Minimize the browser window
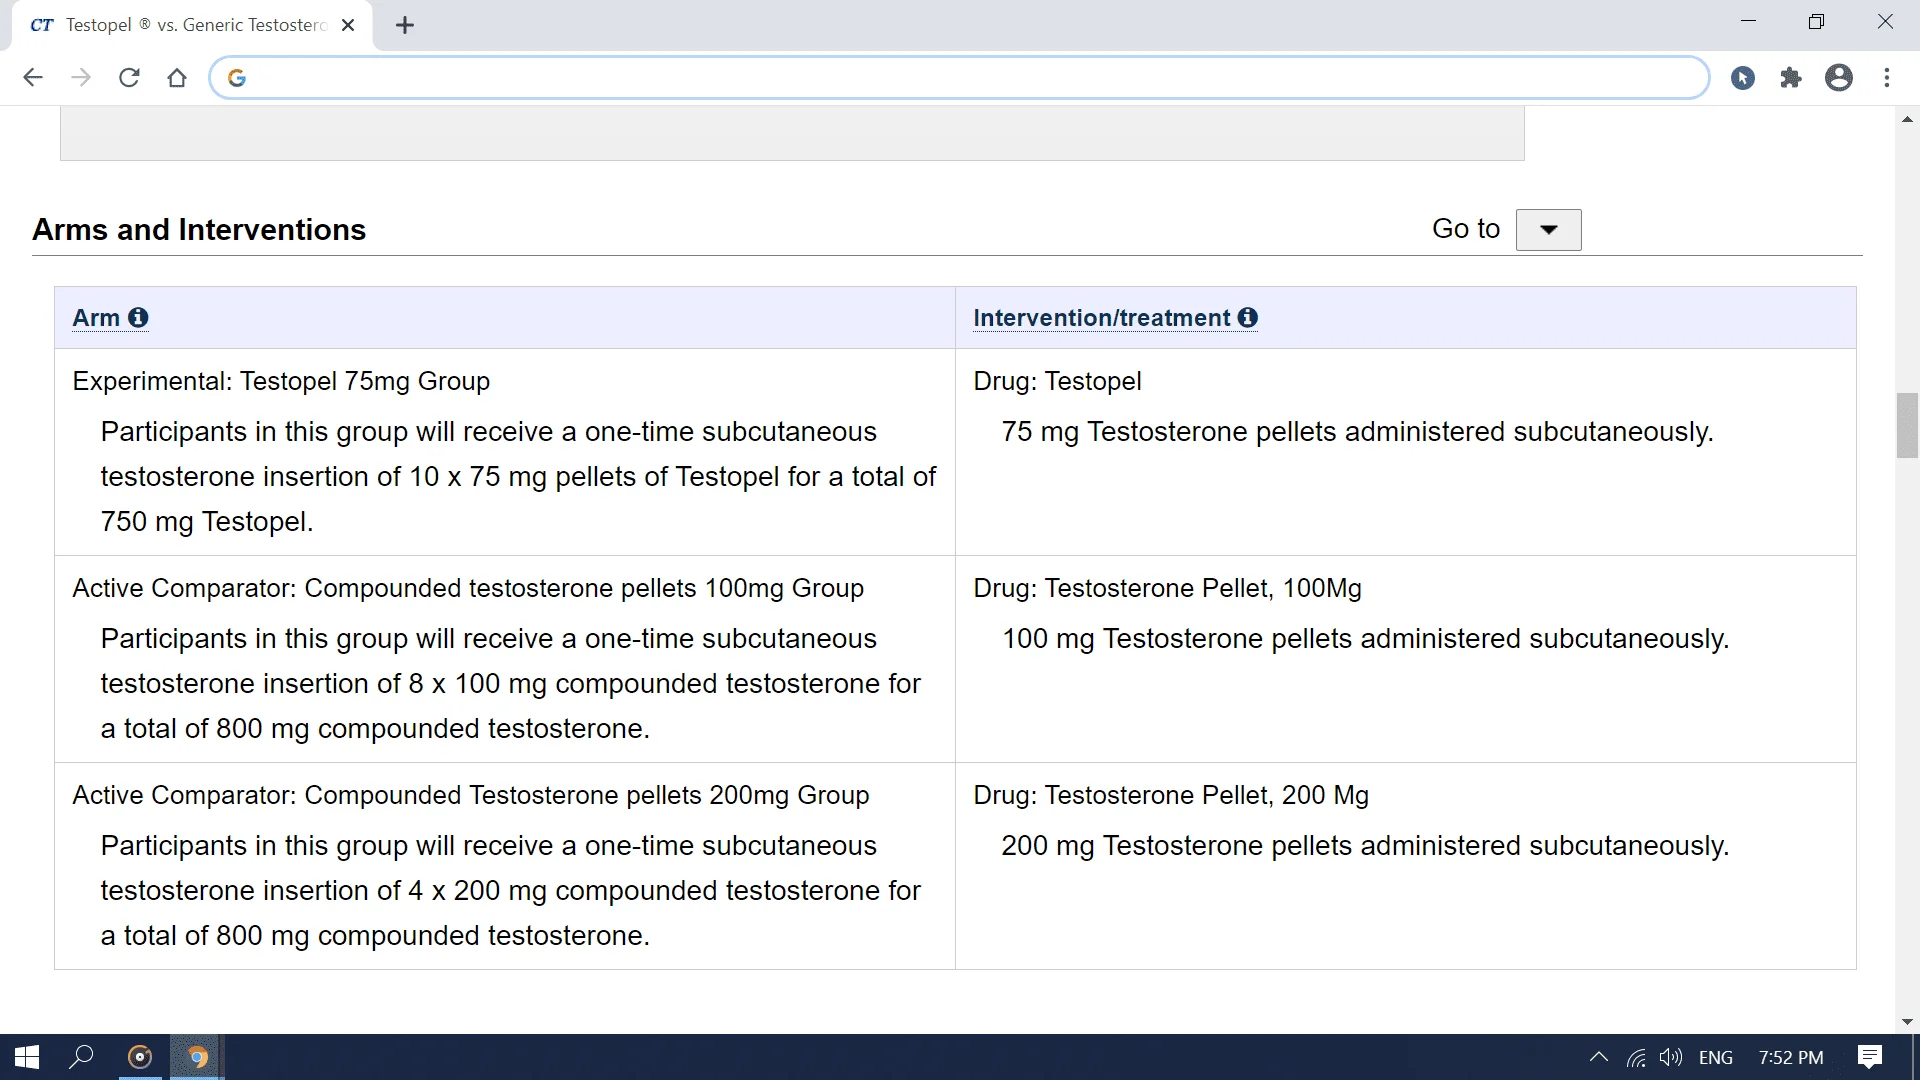The height and width of the screenshot is (1080, 1920). (1748, 21)
